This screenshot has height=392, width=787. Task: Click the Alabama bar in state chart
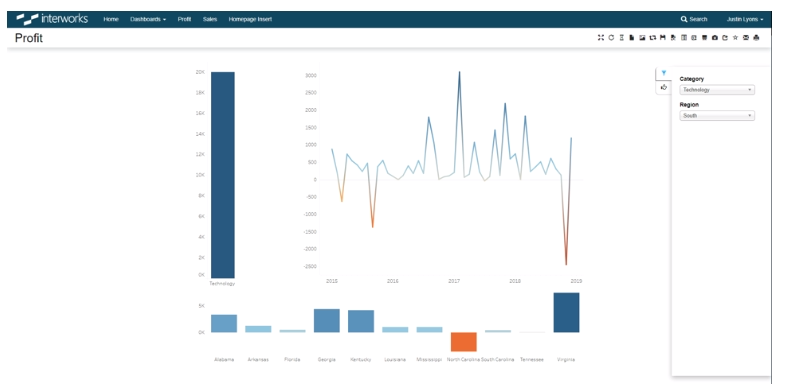[x=224, y=323]
